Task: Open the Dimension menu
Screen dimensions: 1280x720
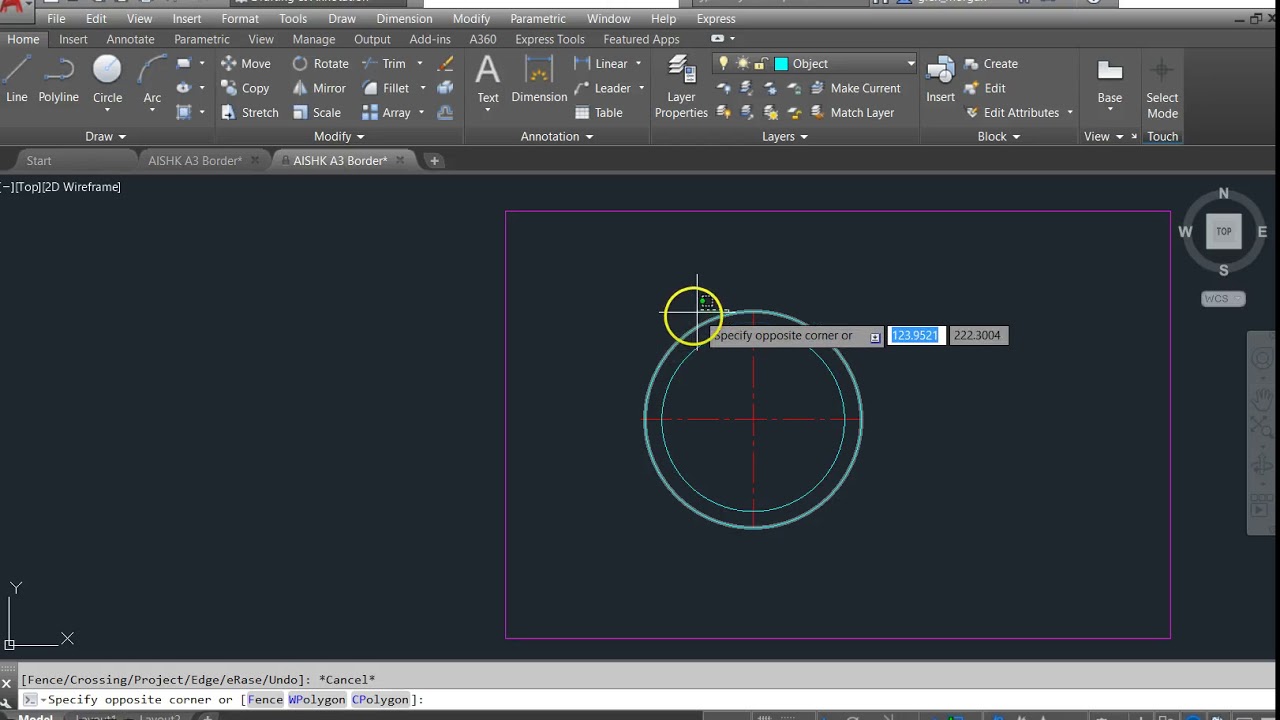Action: pyautogui.click(x=404, y=19)
